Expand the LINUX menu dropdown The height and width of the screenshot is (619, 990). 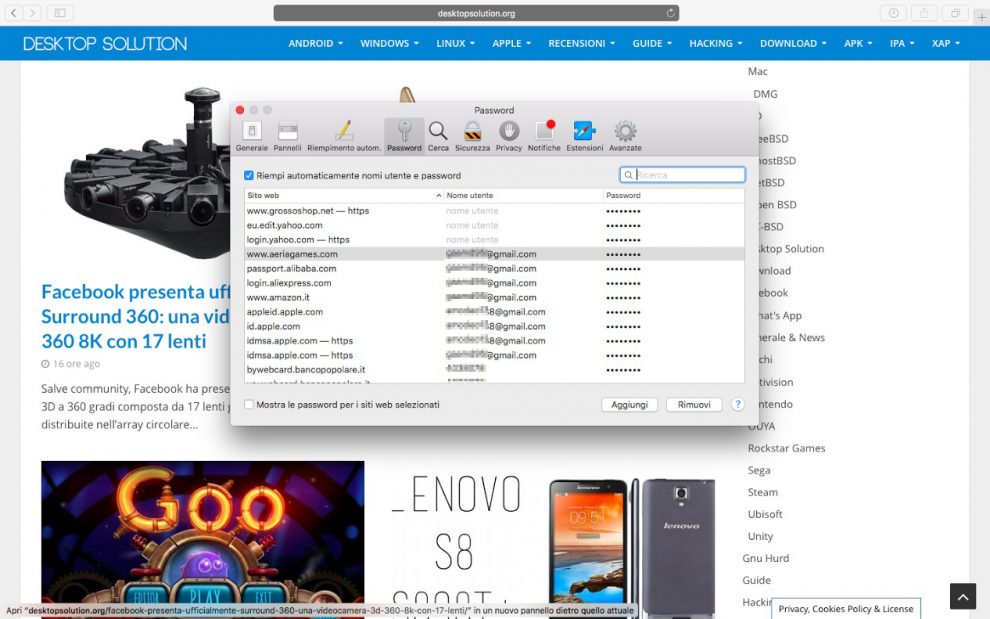pyautogui.click(x=455, y=43)
